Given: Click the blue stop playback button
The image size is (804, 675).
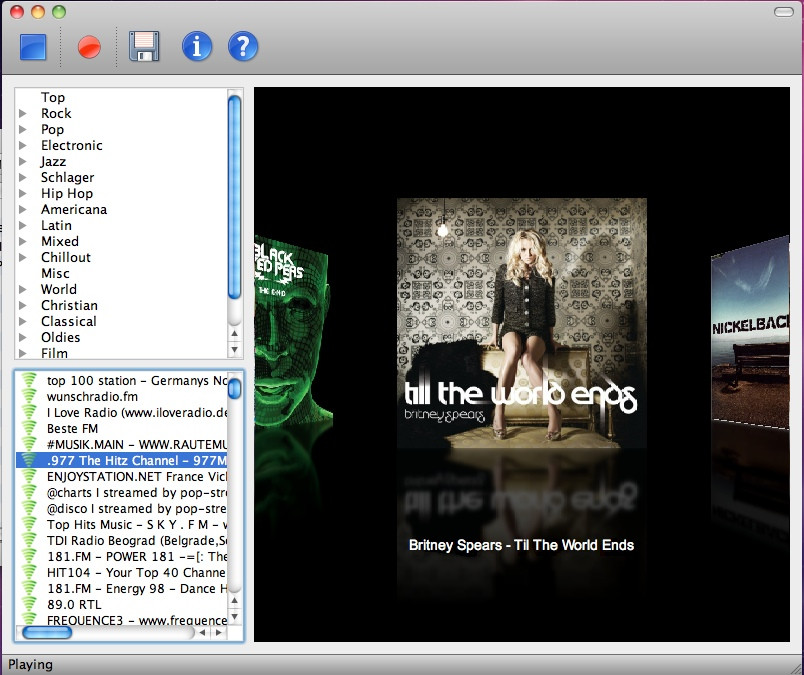Looking at the screenshot, I should point(33,47).
